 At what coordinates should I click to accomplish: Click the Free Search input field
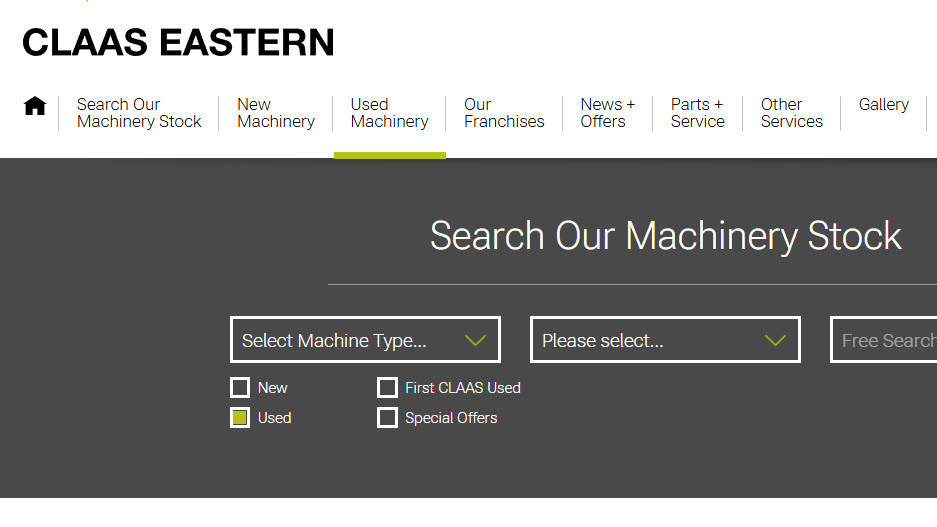[x=884, y=339]
